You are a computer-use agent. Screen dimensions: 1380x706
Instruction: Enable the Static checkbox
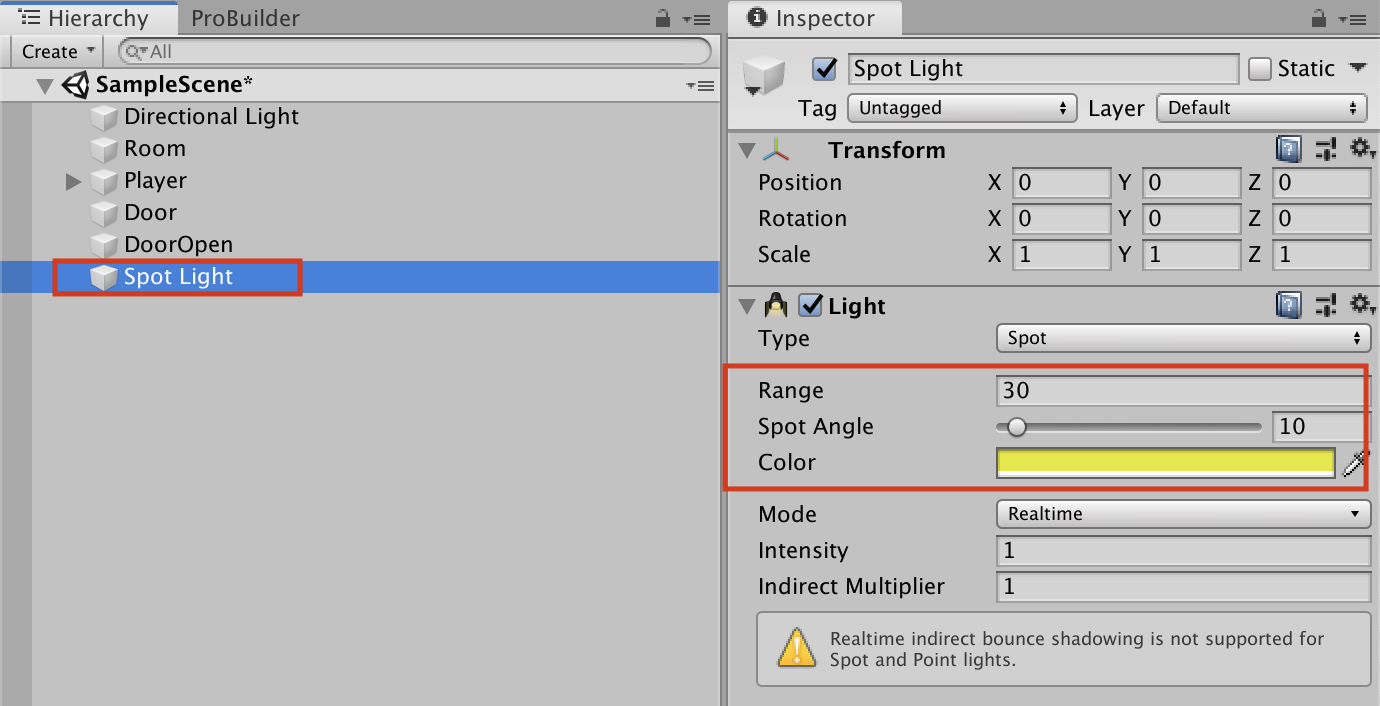(1260, 69)
